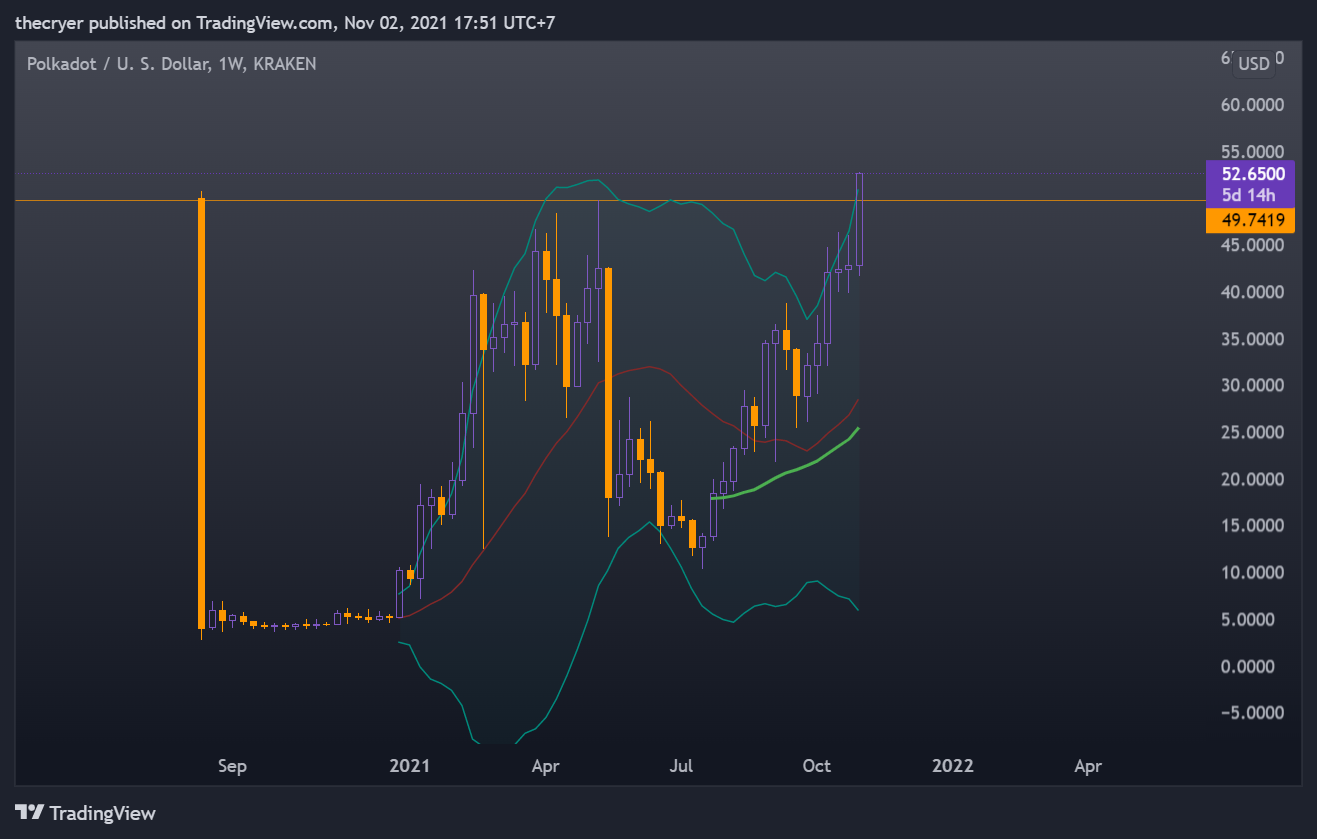The height and width of the screenshot is (839, 1317).
Task: Click the 25.0000 price axis label
Action: (1252, 432)
